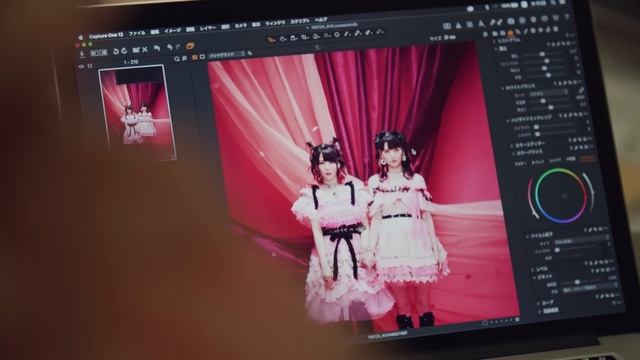Toggle the orange multi-view grid button
Viewport: 640px width, 360px height.
[194, 58]
